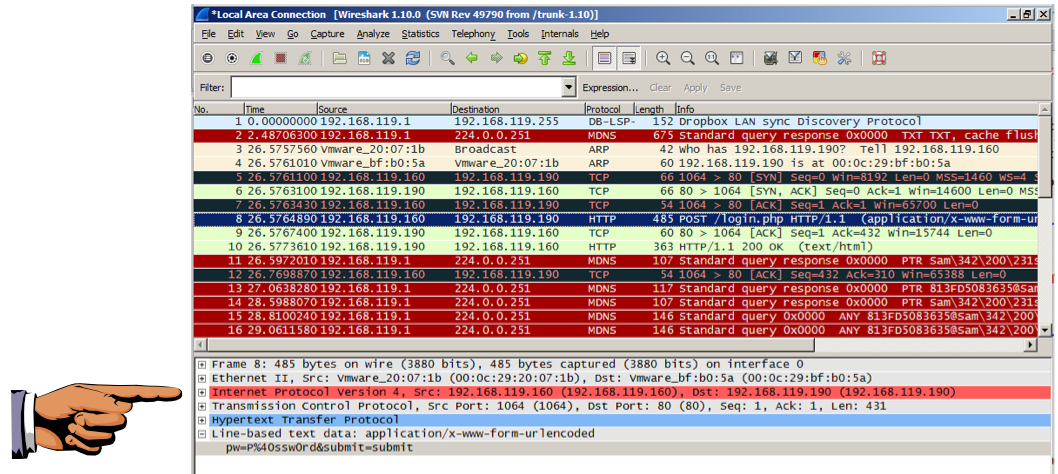Edit capture filter icon

pos(771,59)
